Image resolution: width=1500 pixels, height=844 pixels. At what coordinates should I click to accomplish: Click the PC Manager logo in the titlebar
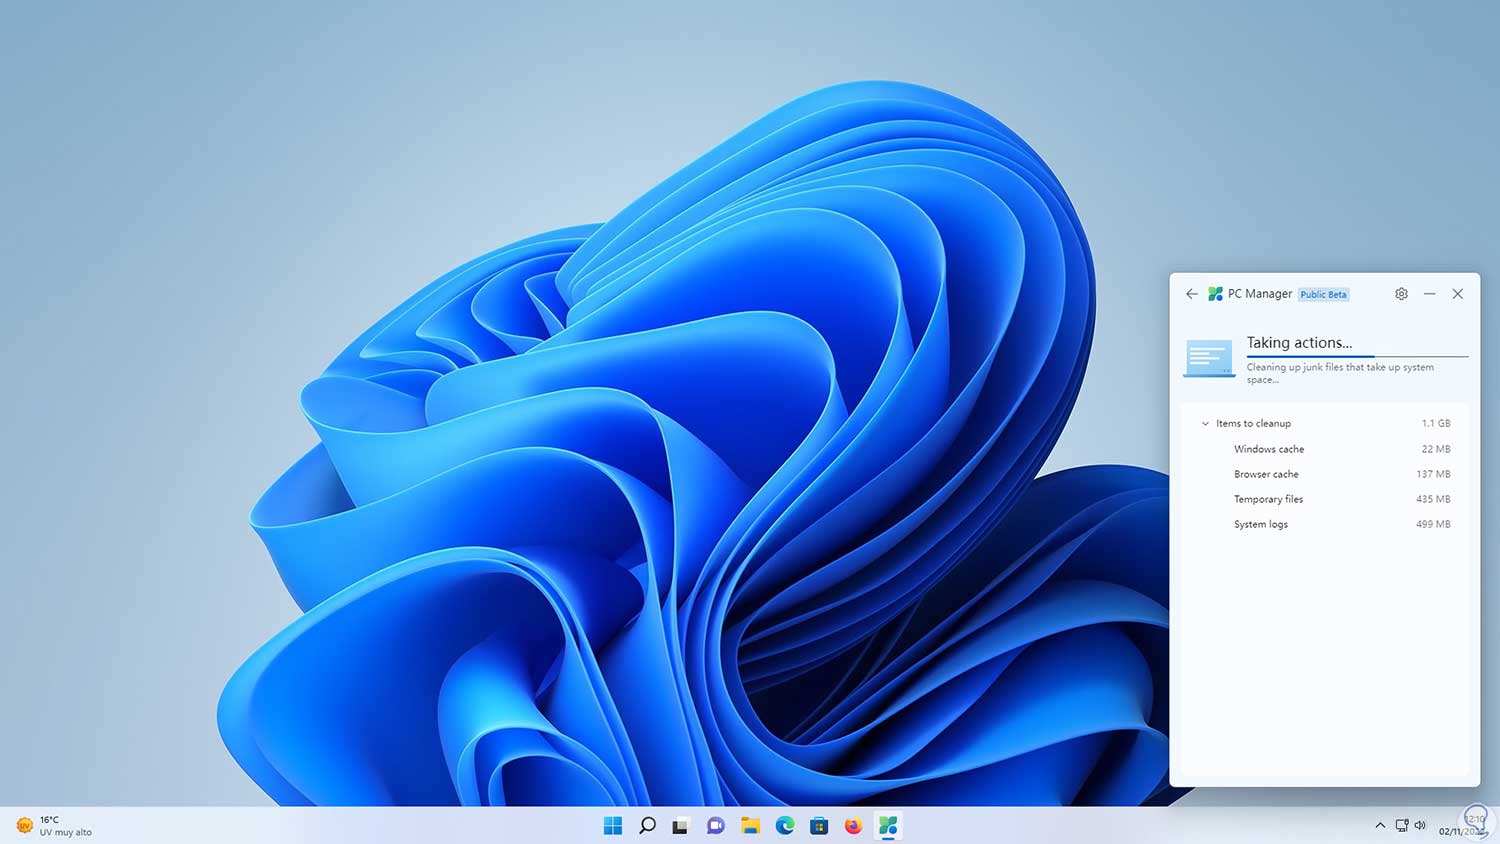point(1215,293)
